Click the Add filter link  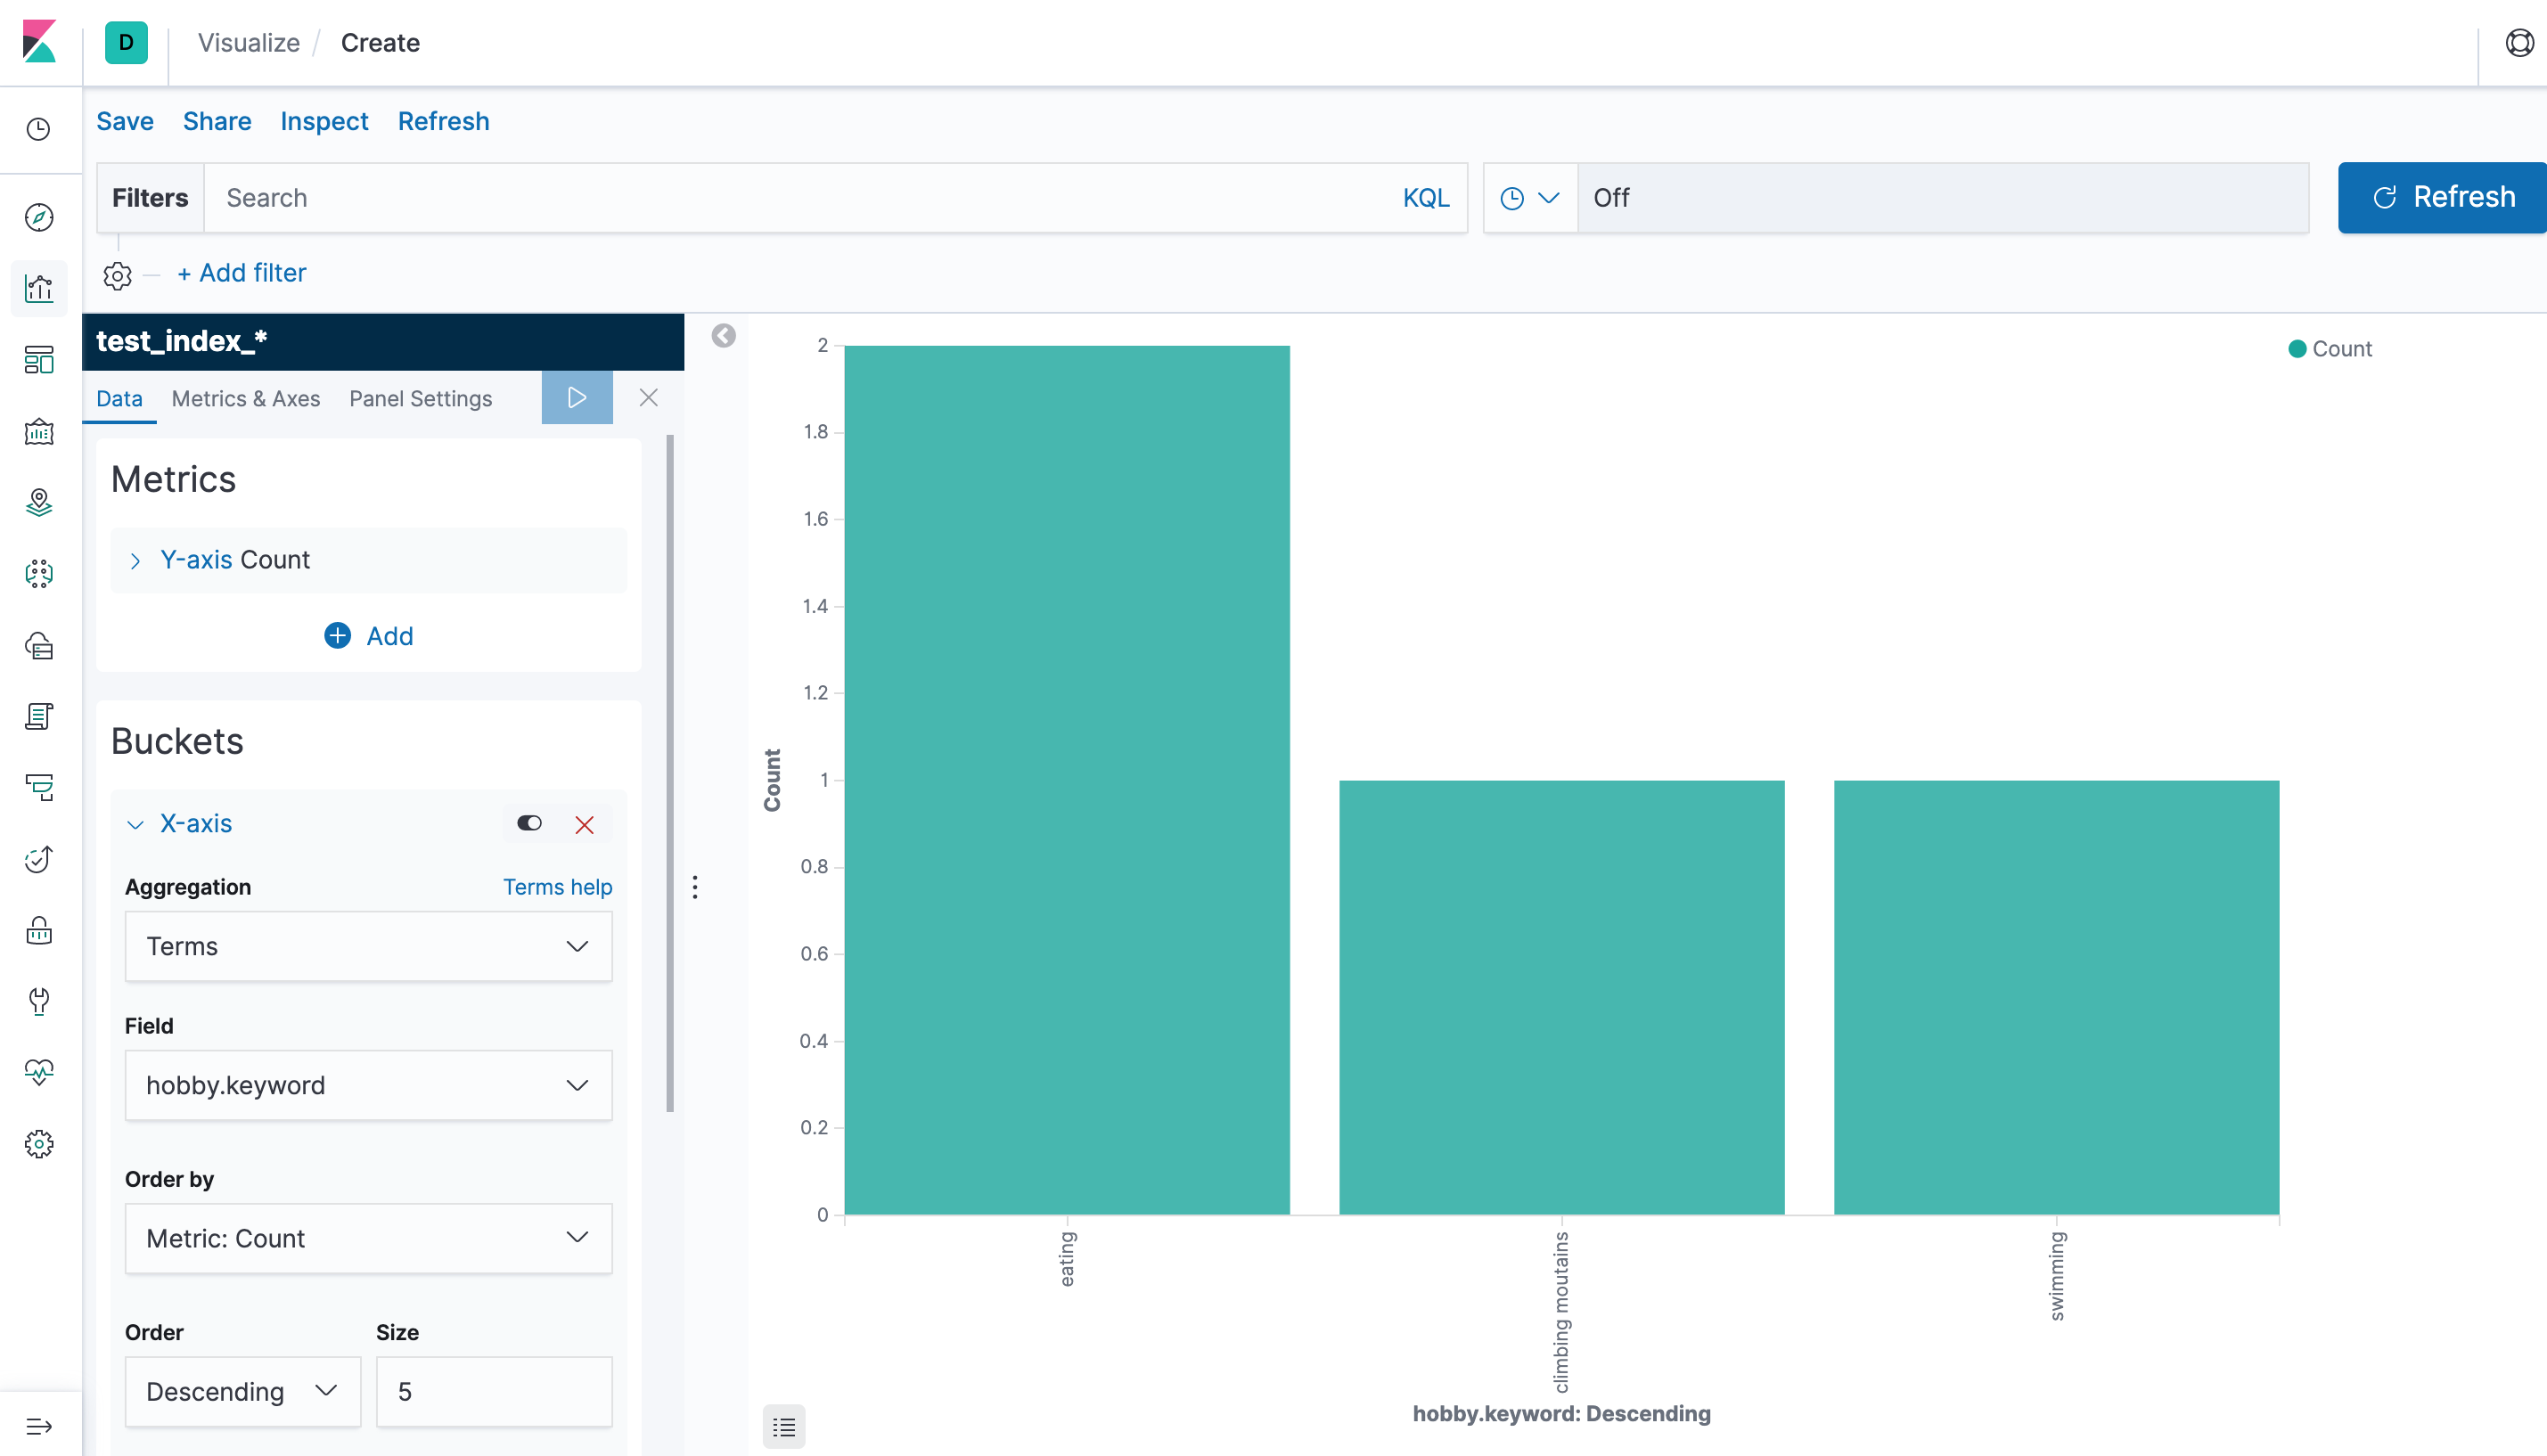[242, 273]
